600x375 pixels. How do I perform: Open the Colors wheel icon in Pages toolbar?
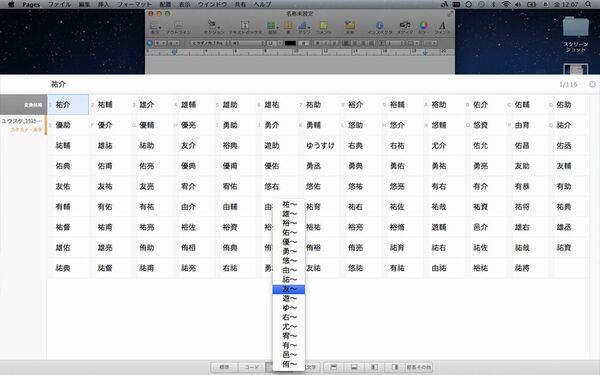(x=424, y=27)
